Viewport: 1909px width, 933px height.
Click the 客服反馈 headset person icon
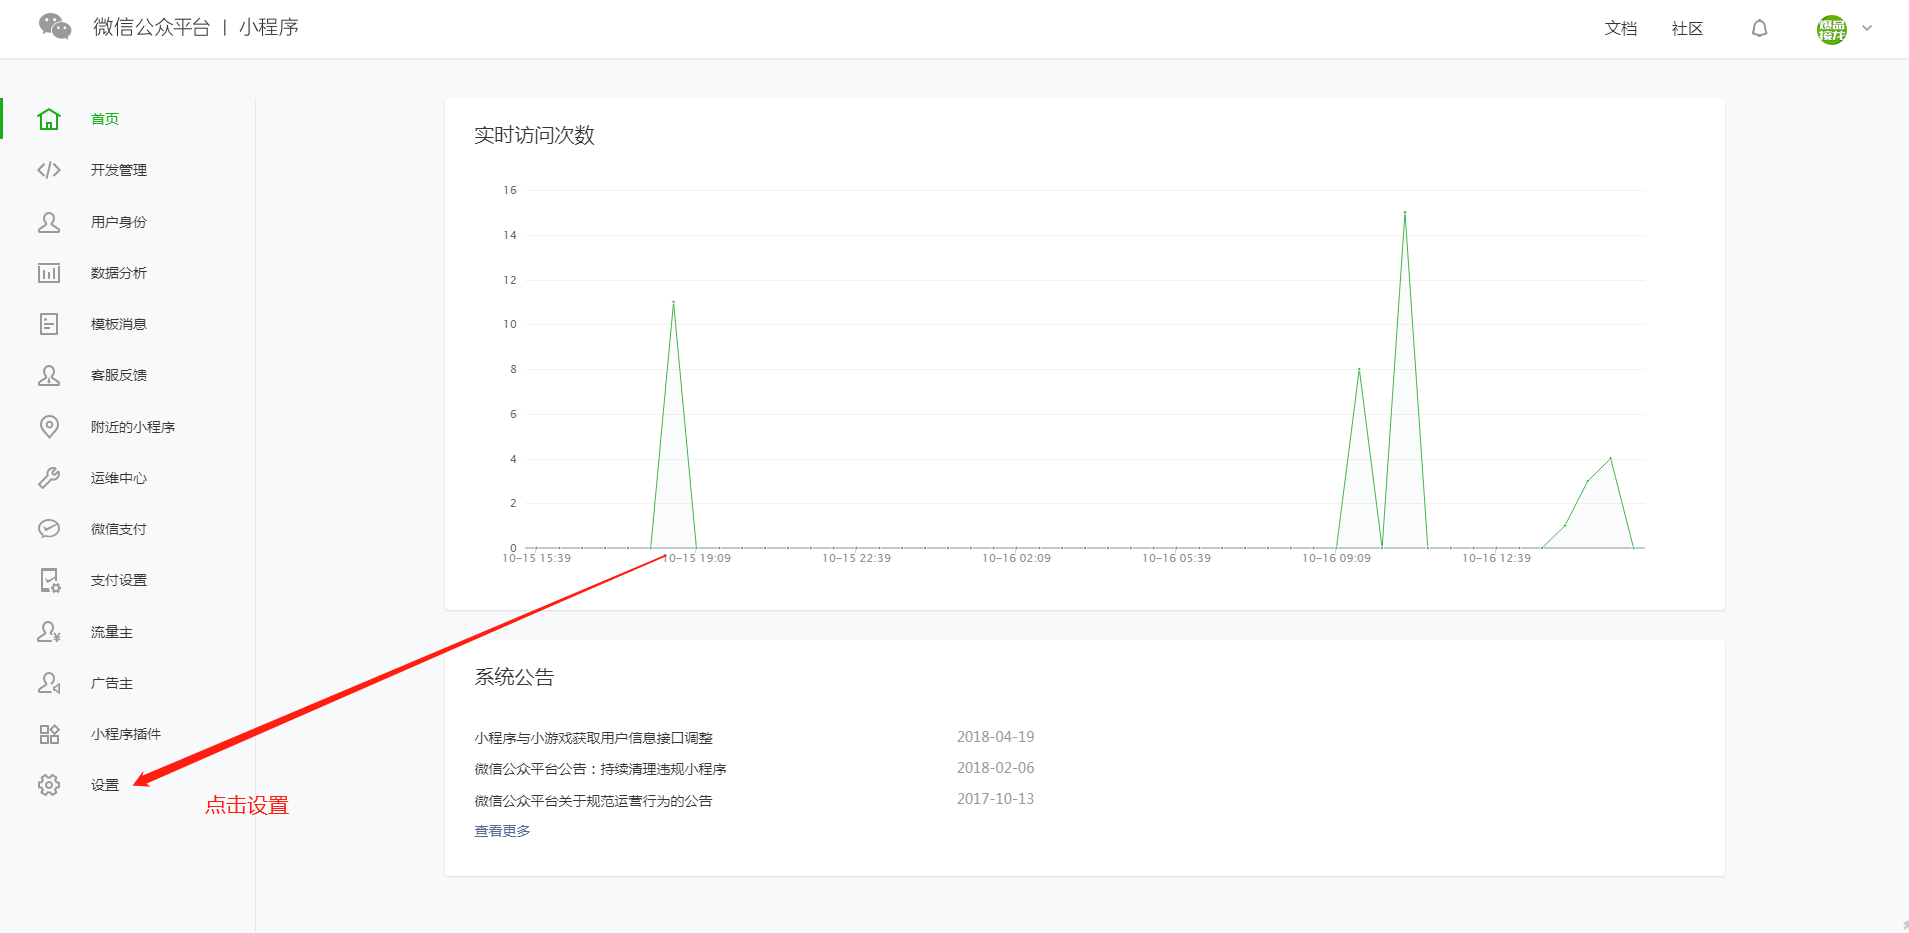click(x=49, y=375)
